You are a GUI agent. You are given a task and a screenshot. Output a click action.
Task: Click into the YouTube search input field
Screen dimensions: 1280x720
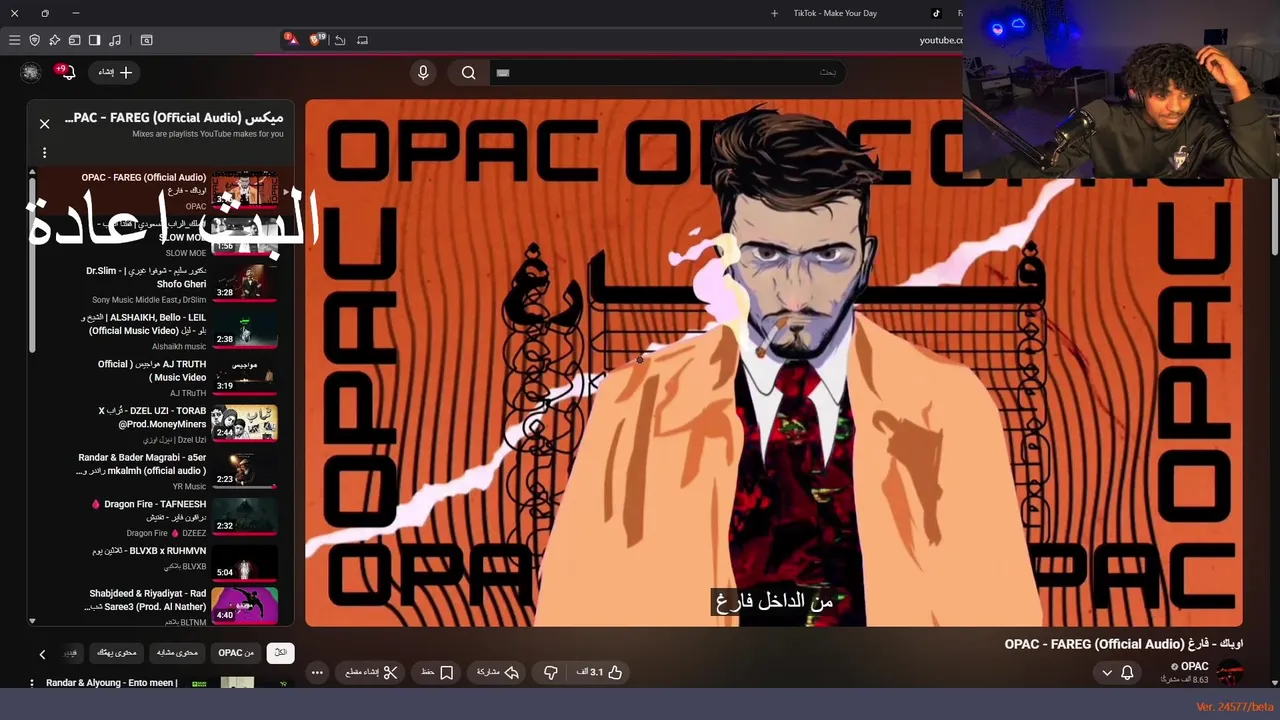click(666, 72)
